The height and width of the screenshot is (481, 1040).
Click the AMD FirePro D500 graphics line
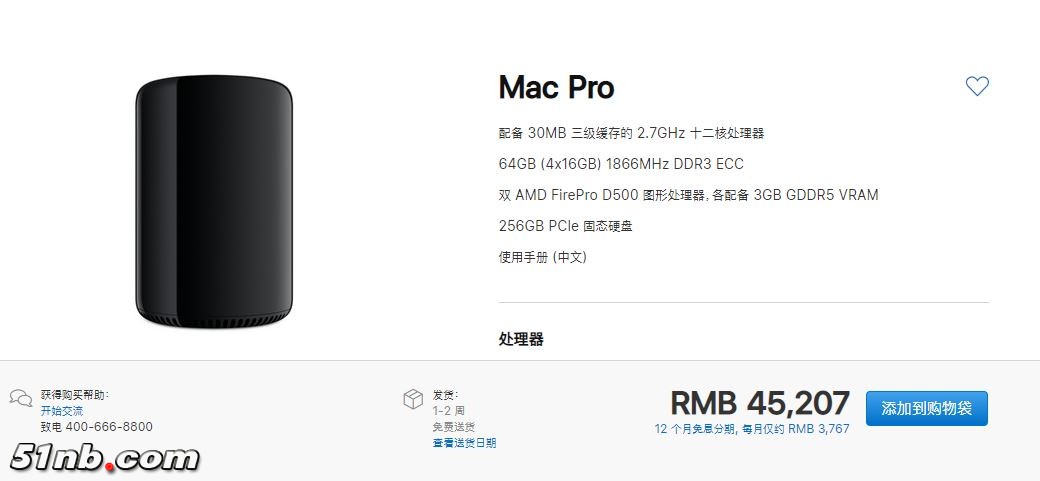tap(688, 195)
